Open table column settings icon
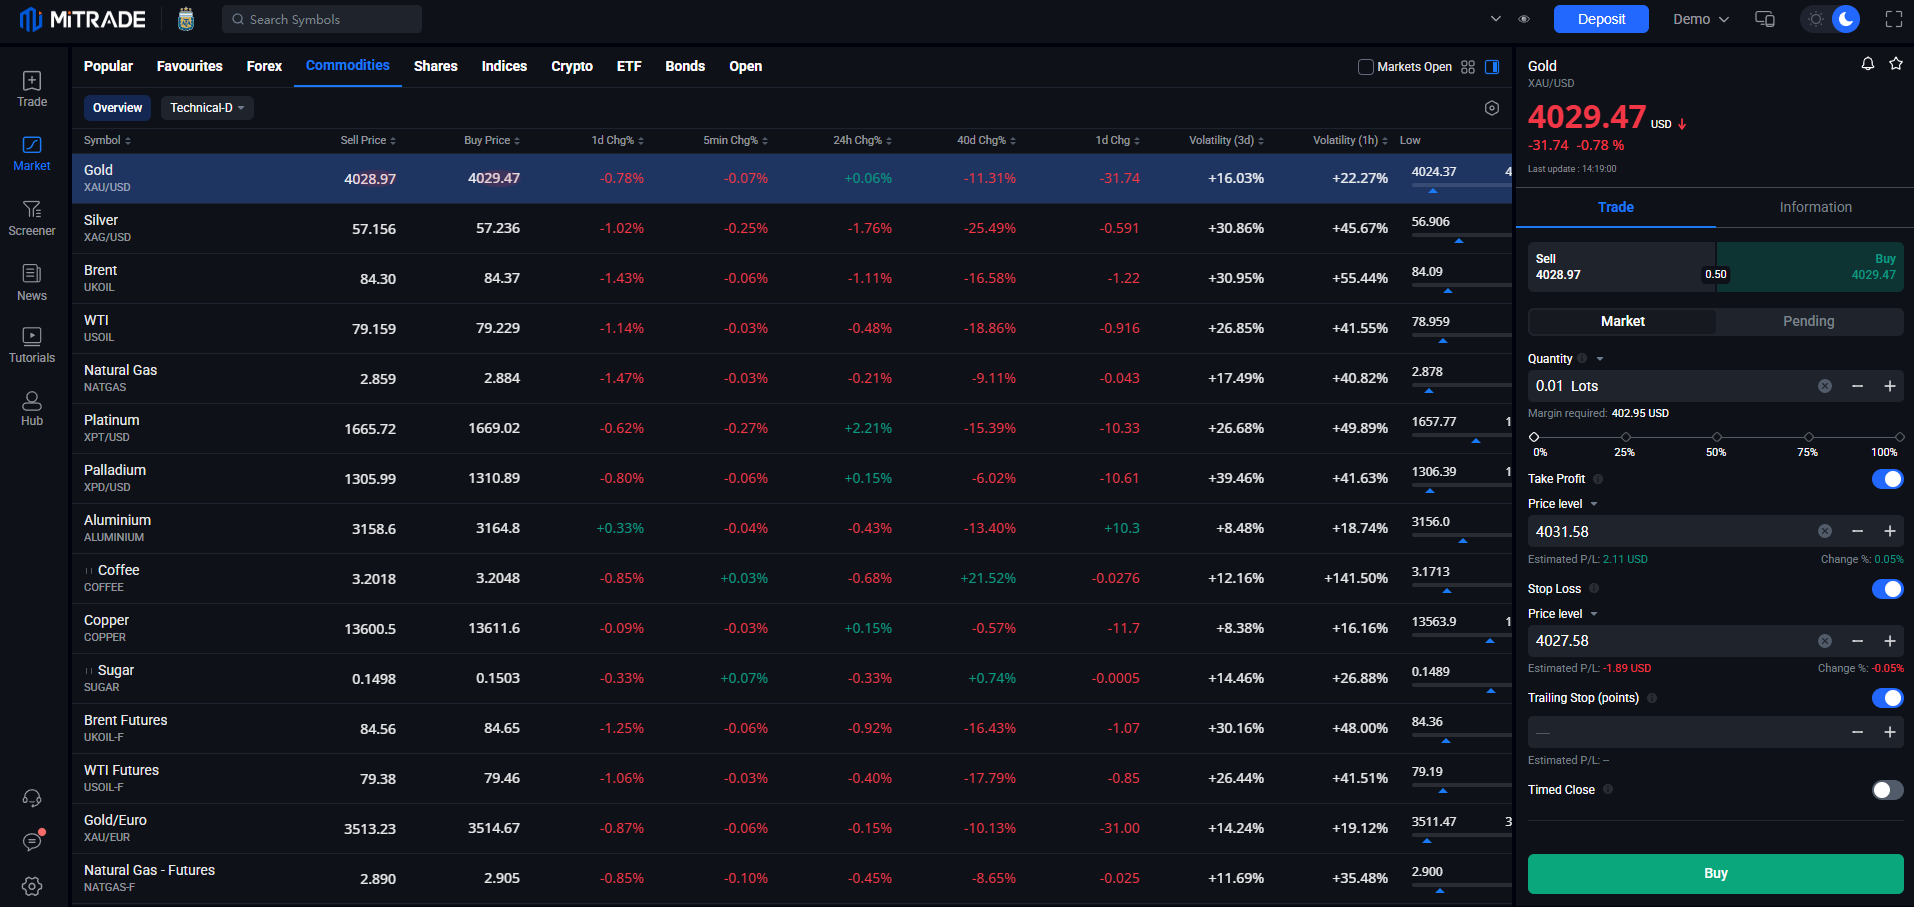The image size is (1914, 907). click(x=1492, y=108)
